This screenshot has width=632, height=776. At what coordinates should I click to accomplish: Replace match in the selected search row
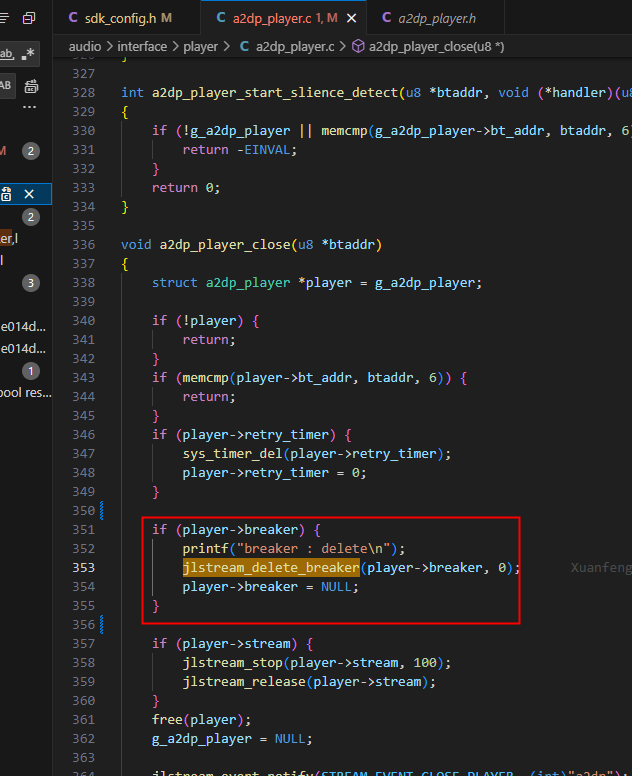coord(6,194)
